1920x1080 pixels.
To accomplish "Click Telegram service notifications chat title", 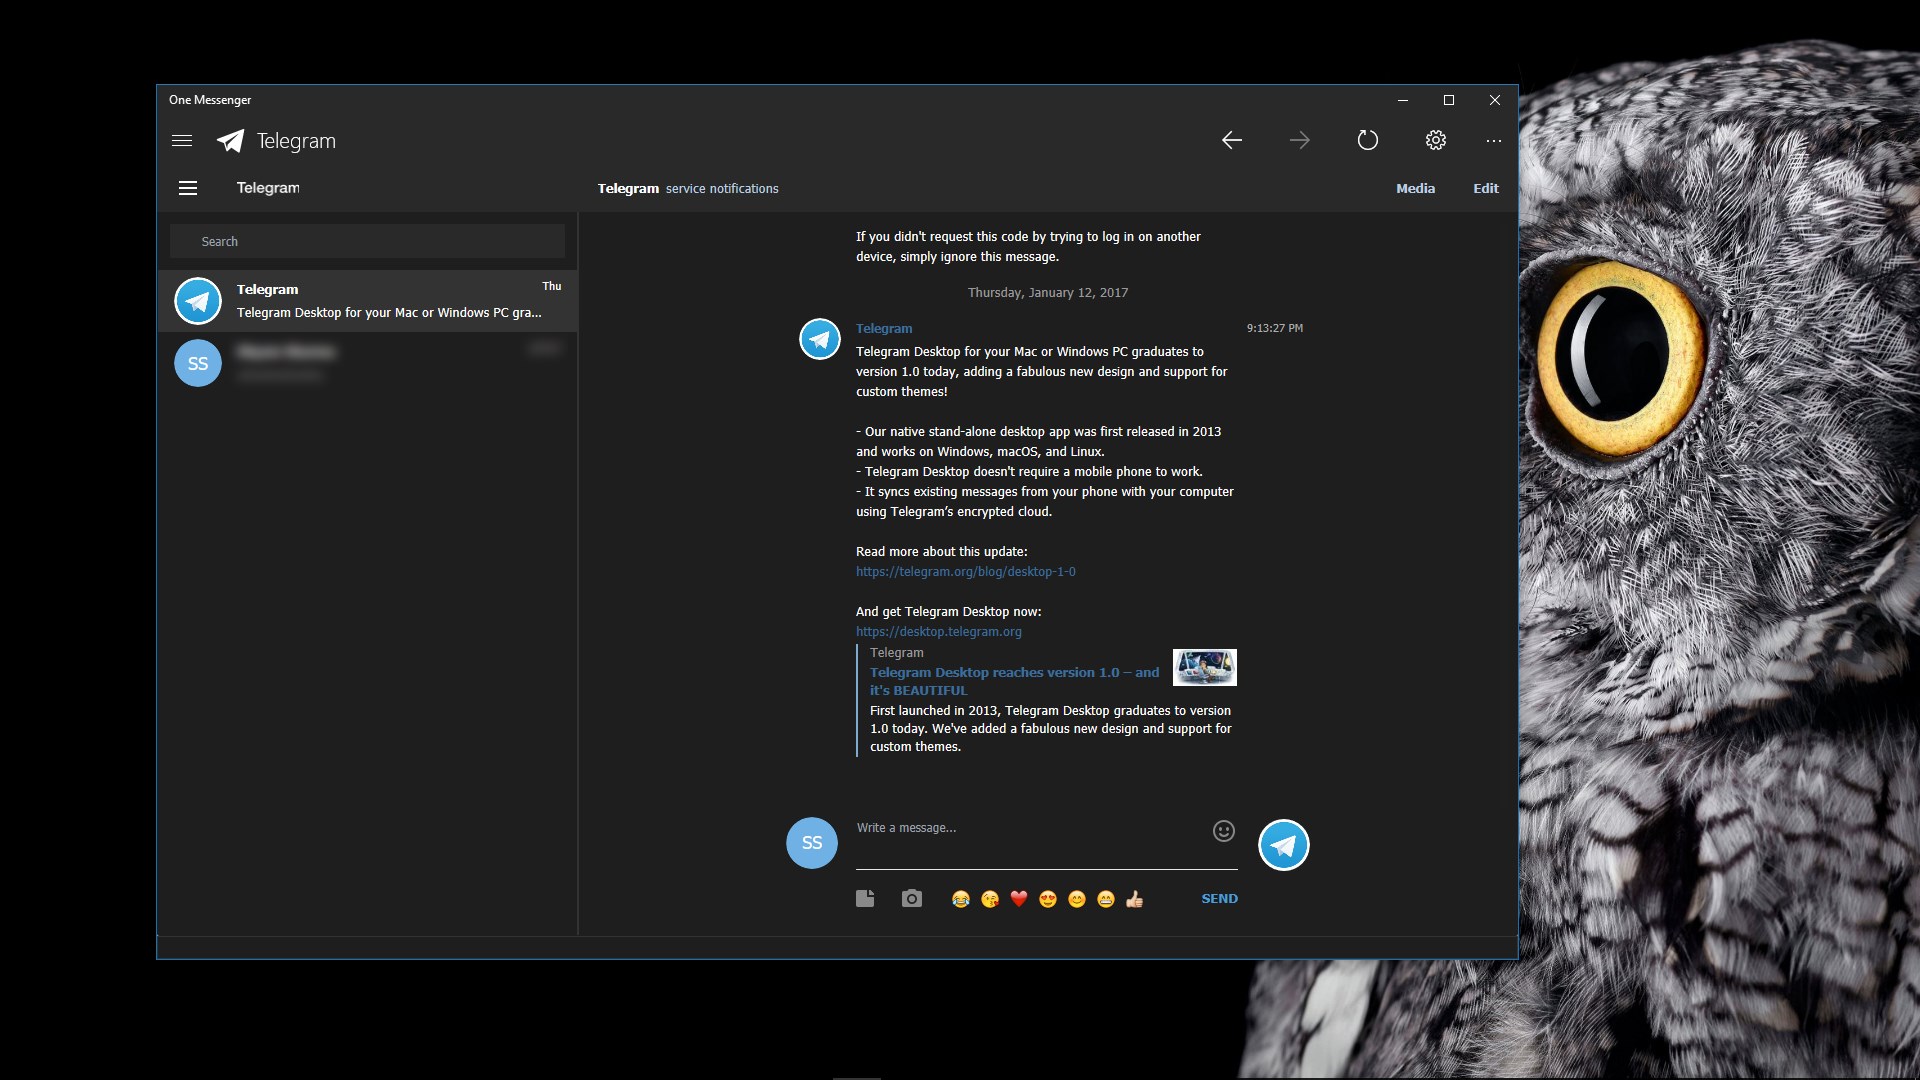I will pos(688,188).
